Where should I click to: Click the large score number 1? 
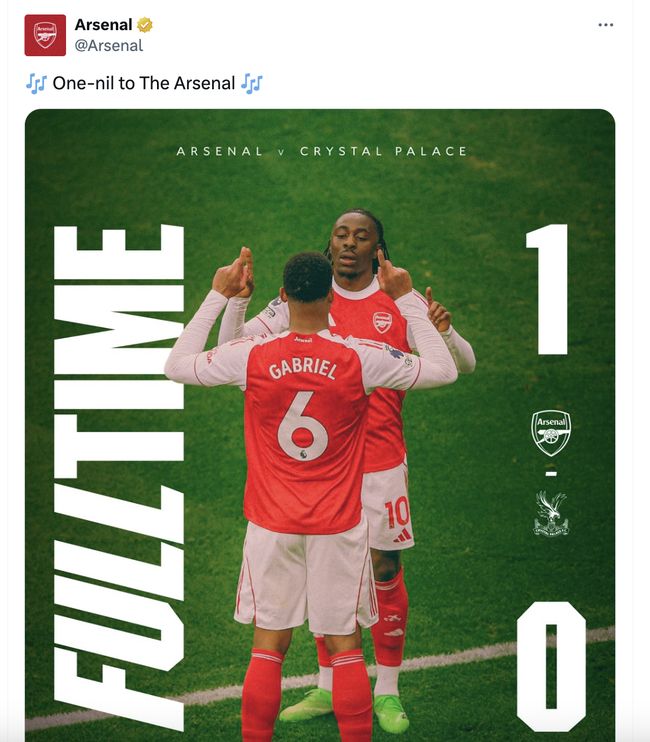(549, 290)
